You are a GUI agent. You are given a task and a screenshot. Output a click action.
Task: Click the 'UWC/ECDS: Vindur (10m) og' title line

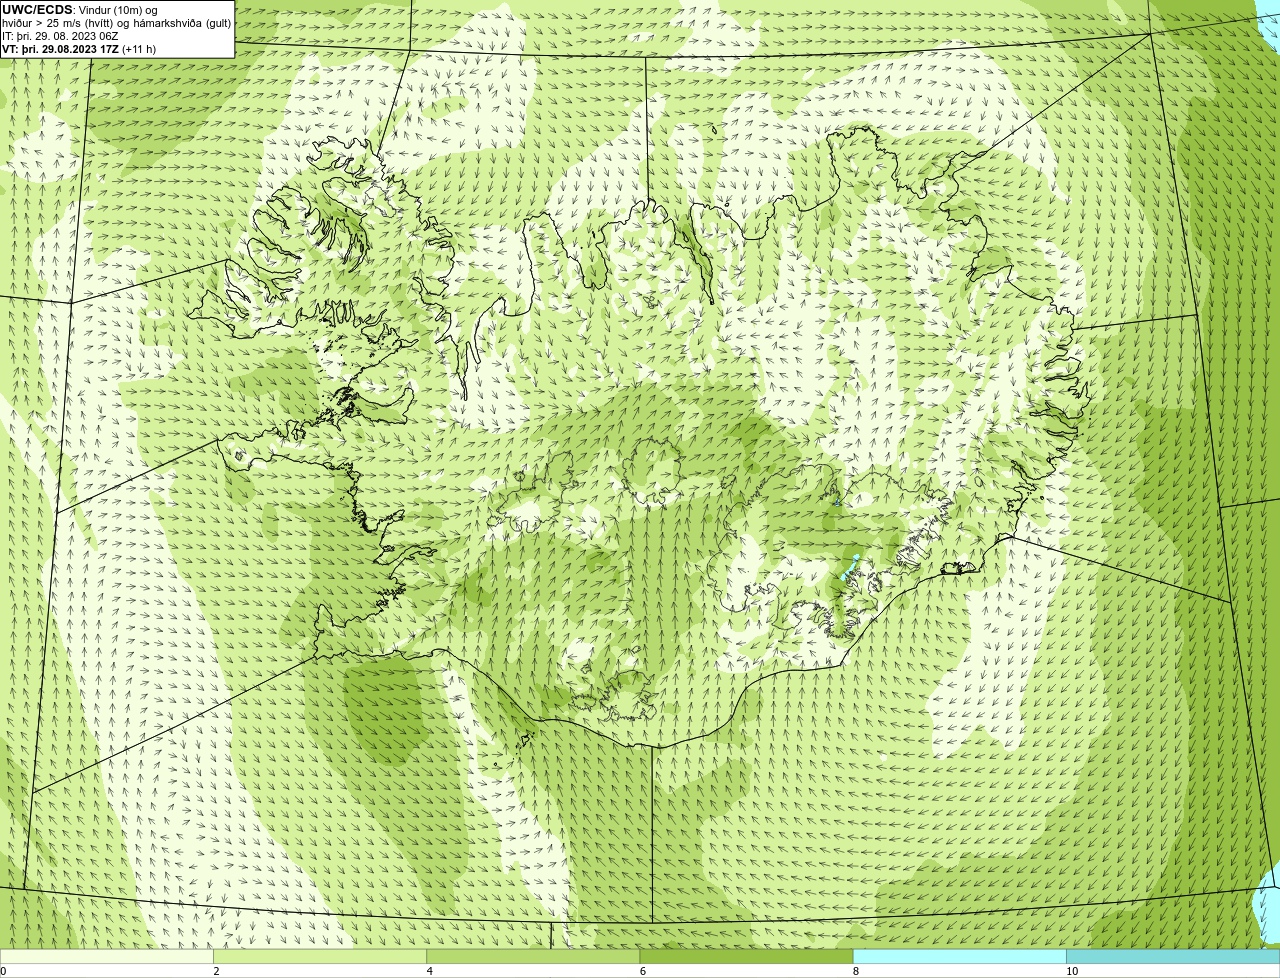[80, 10]
